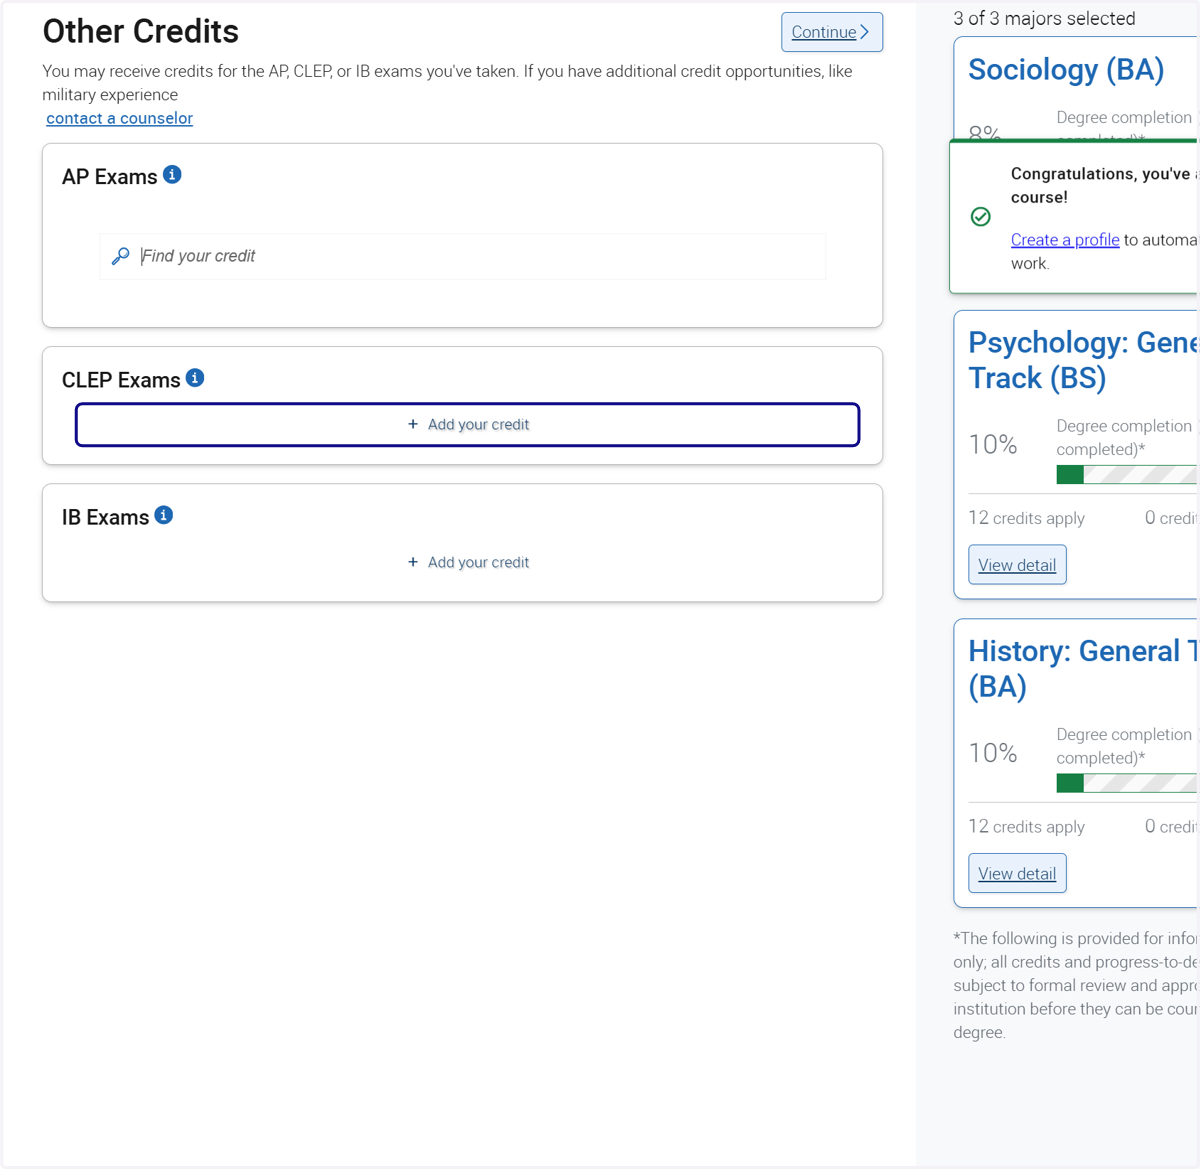Open the contact a counselor link
Image resolution: width=1200 pixels, height=1169 pixels.
coord(119,118)
